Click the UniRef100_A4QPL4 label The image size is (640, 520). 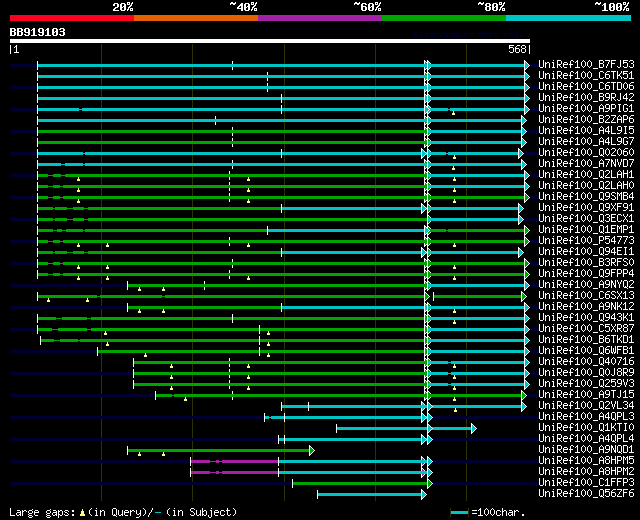(x=586, y=439)
